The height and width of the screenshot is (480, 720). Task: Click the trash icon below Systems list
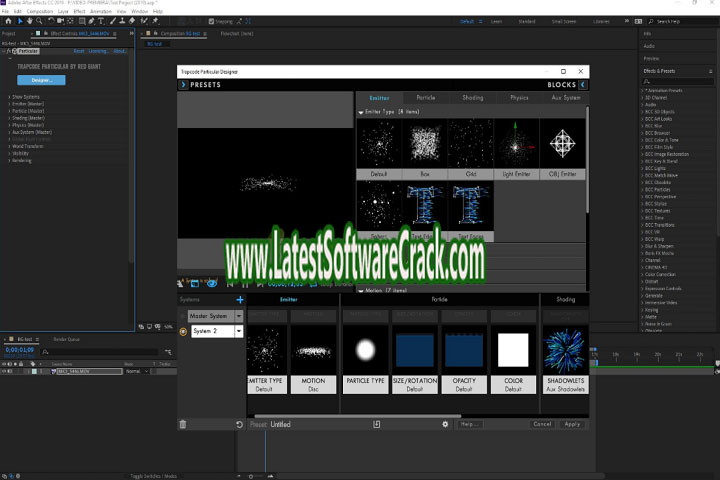tap(183, 424)
